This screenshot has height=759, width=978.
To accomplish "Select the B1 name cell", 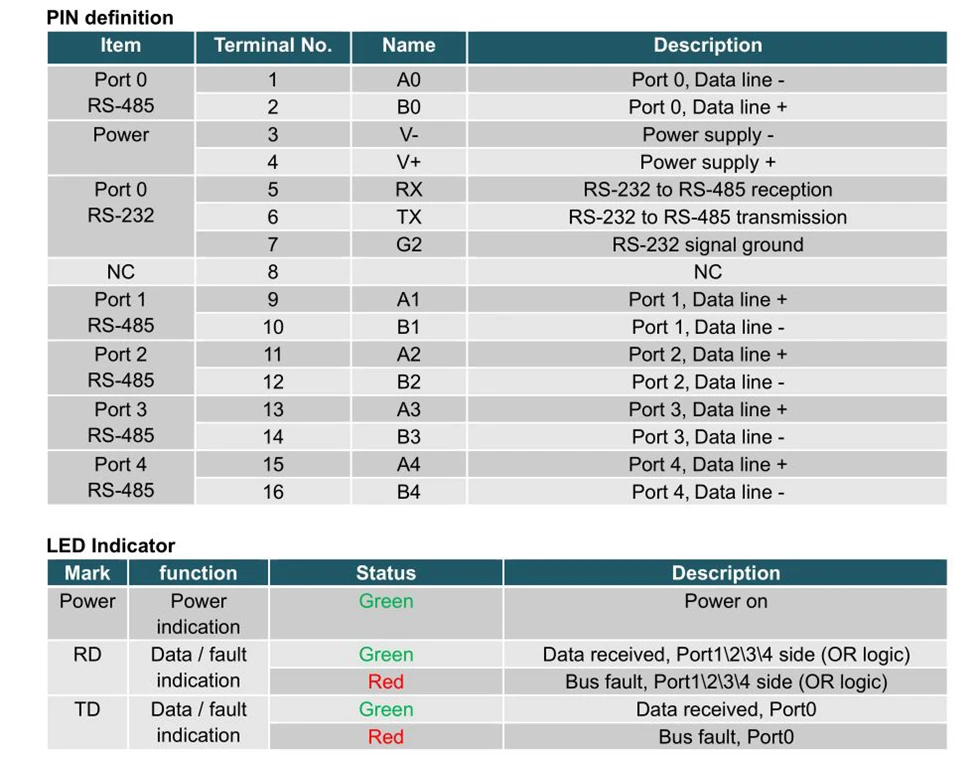I will 409,327.
